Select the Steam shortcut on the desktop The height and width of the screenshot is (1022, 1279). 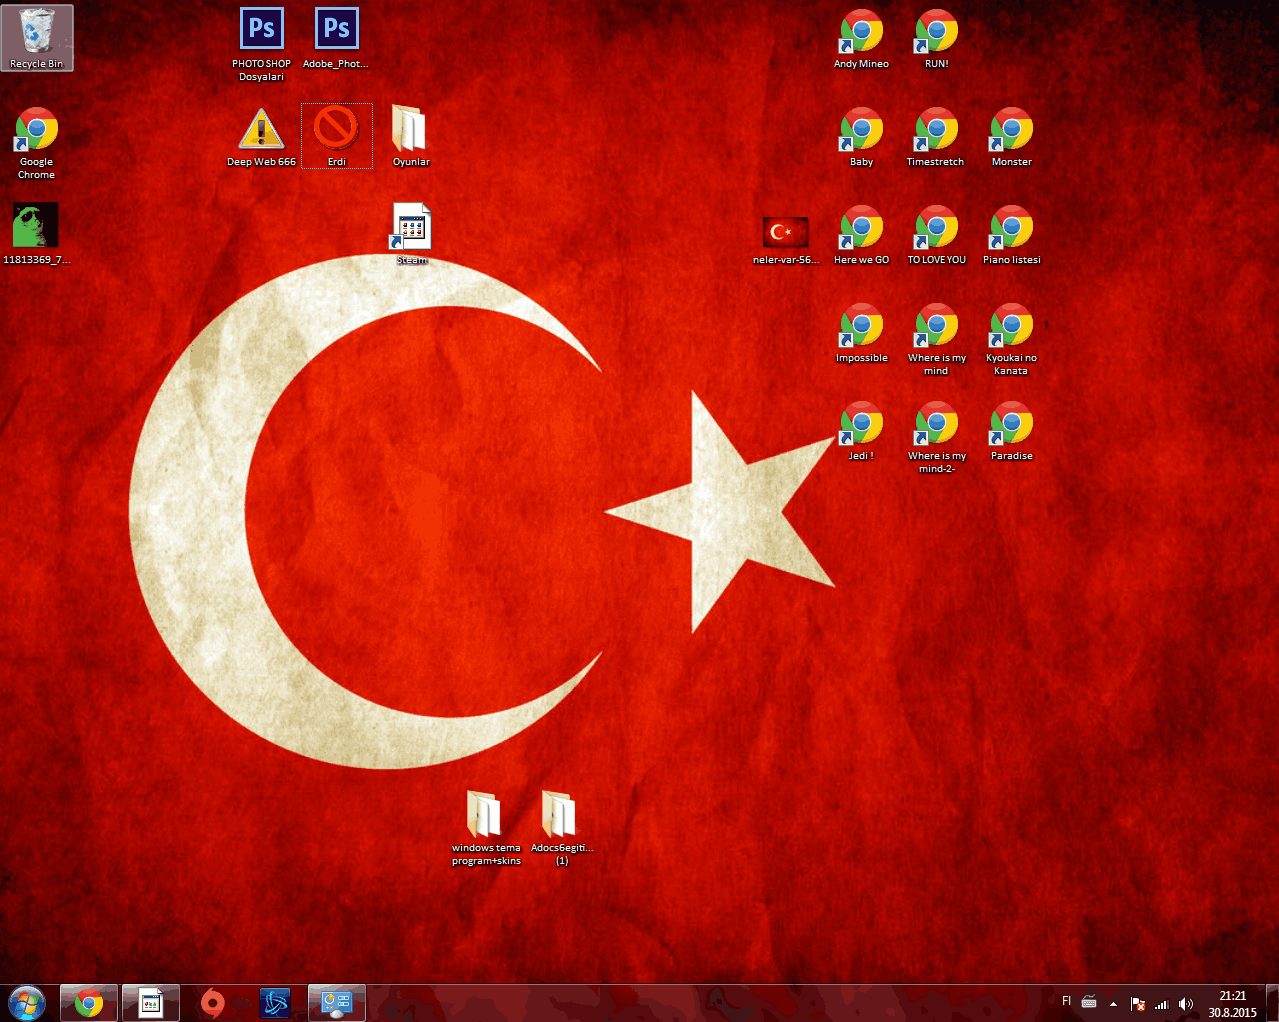click(x=411, y=228)
